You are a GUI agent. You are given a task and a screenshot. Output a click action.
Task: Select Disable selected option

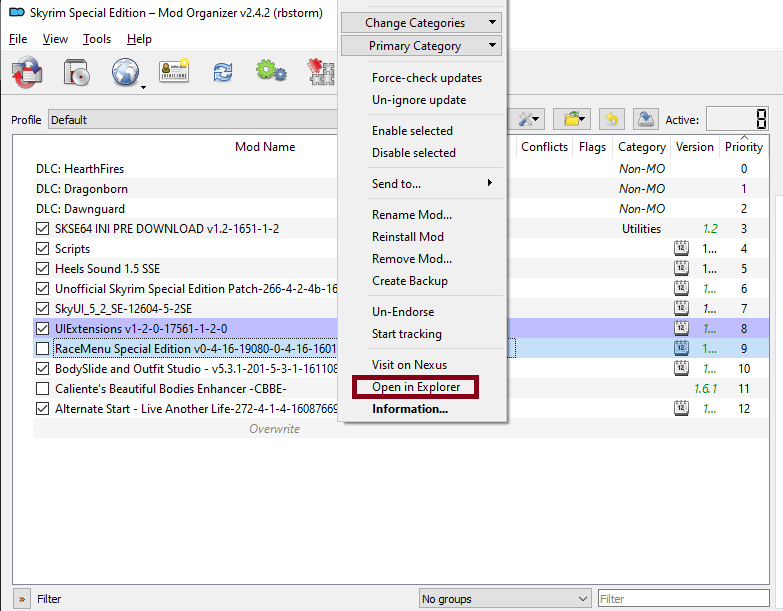414,153
